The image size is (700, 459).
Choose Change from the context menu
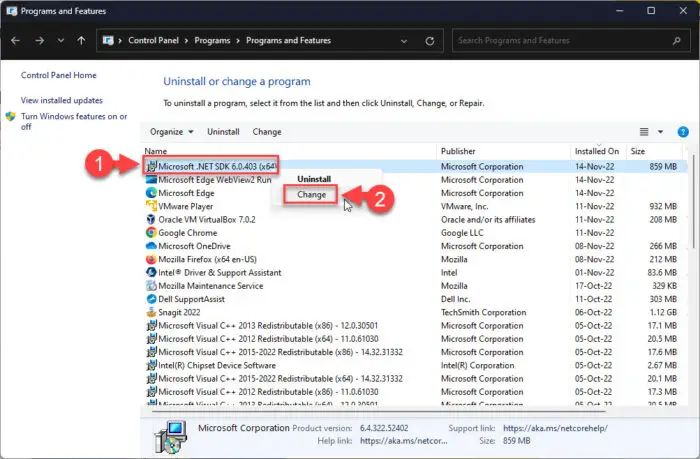pos(311,195)
